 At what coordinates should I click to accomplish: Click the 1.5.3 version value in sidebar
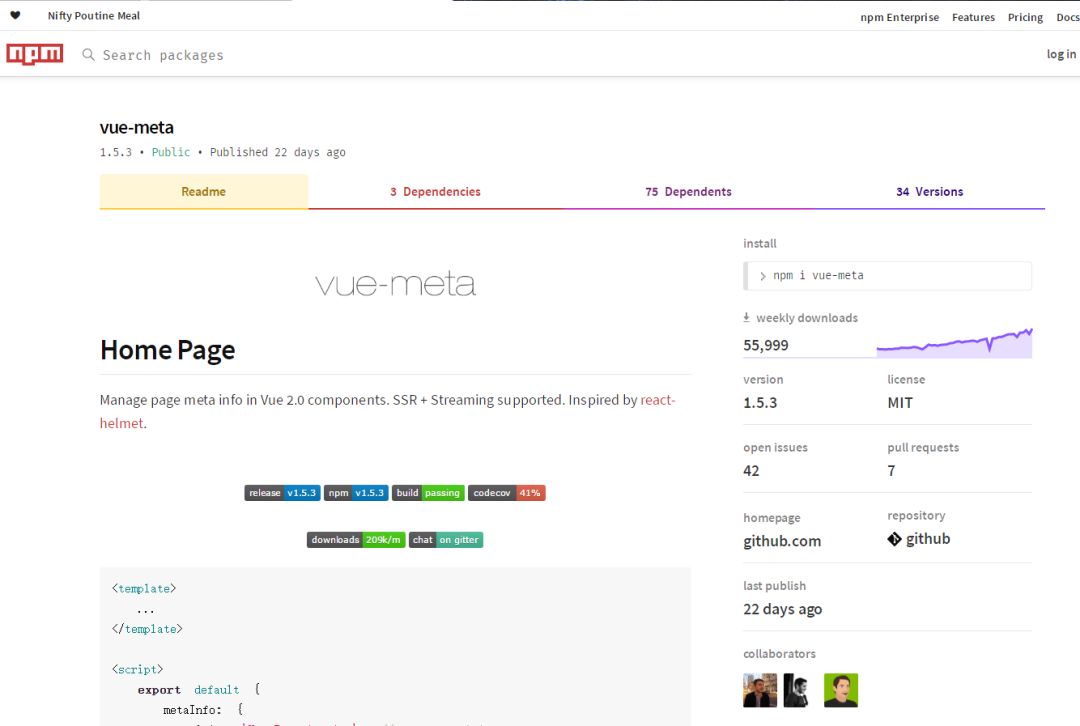click(x=760, y=403)
